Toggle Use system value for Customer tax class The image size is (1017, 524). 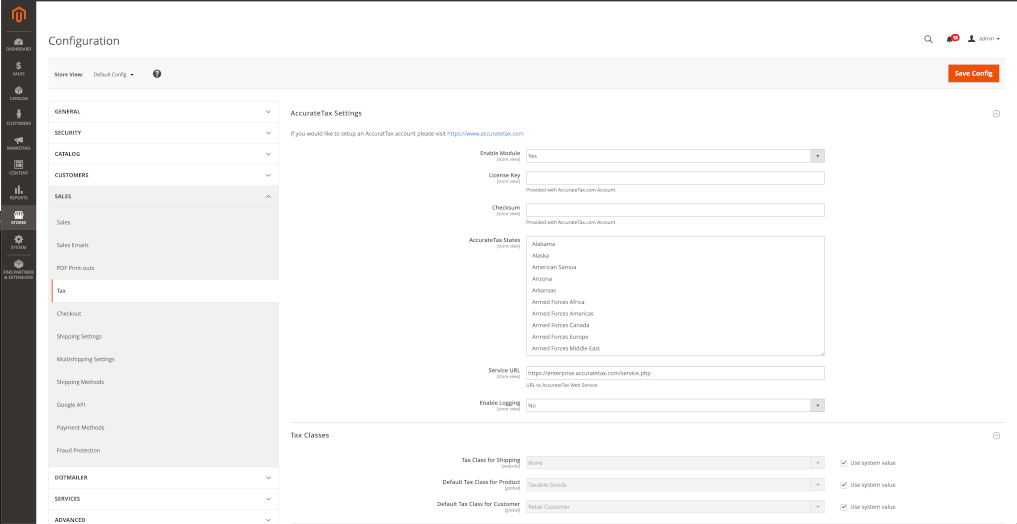(844, 507)
